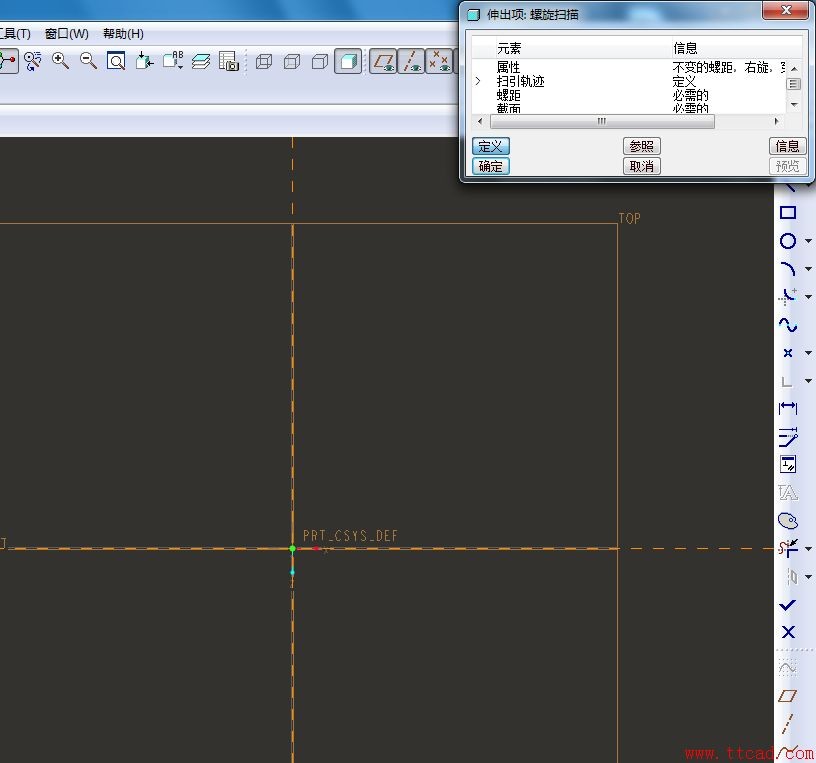Toggle datum axis display on the toolbar
Image resolution: width=816 pixels, height=763 pixels.
[x=411, y=61]
